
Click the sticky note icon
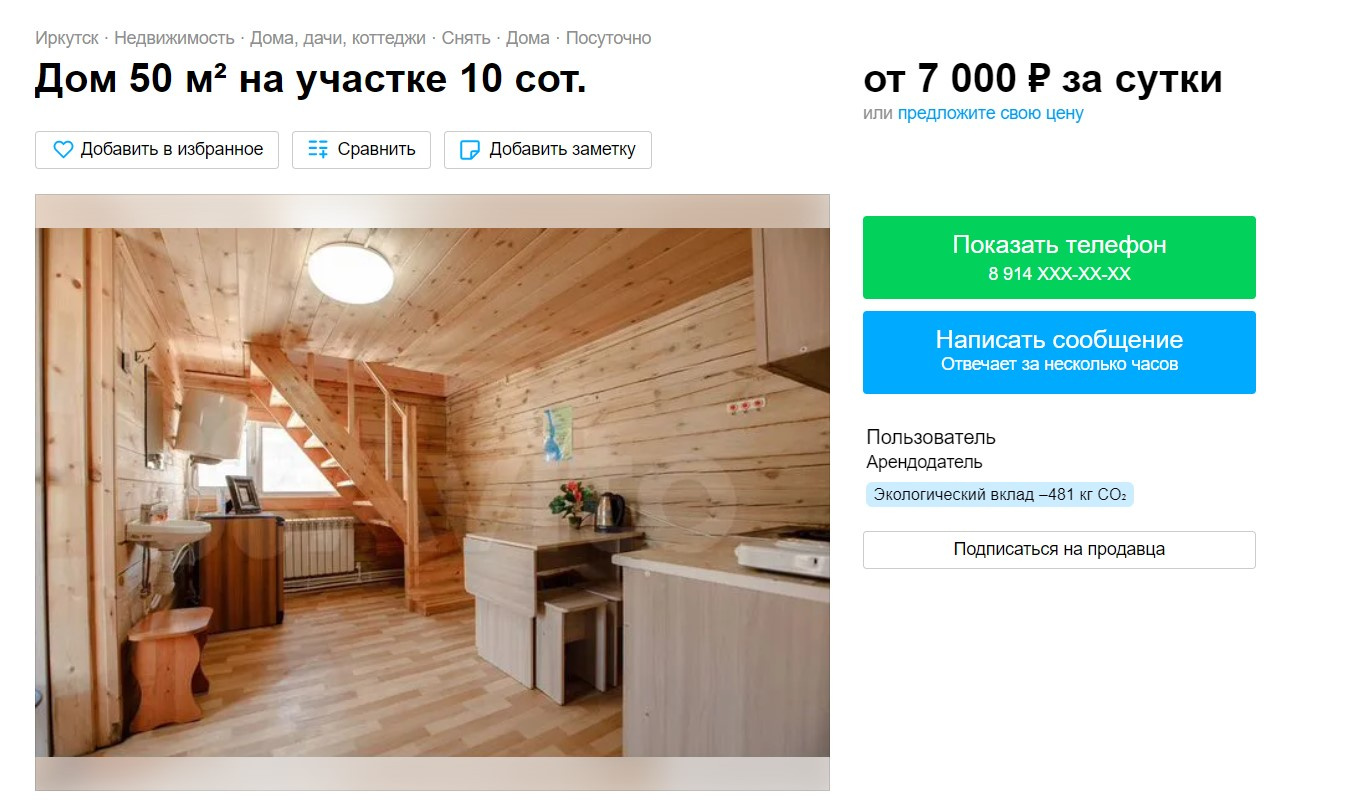click(469, 150)
